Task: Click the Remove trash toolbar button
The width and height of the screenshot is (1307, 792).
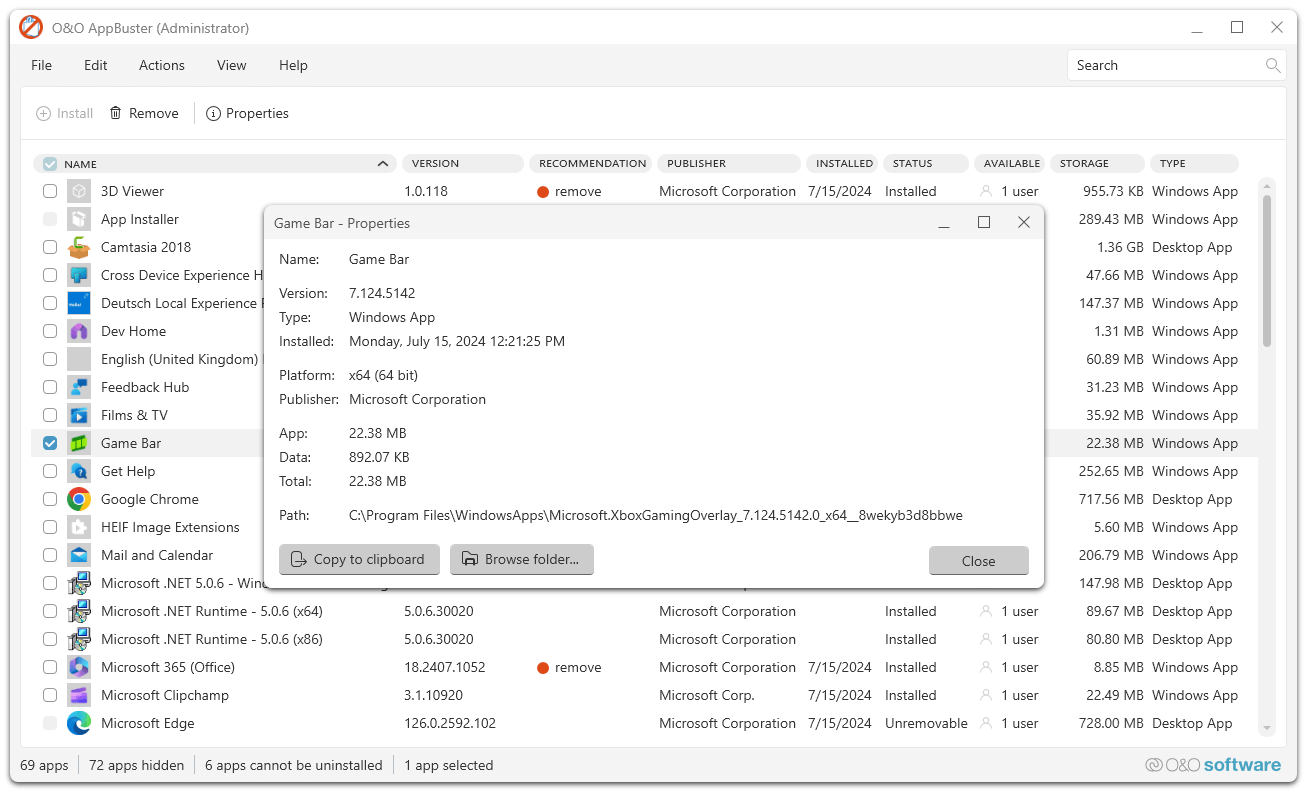Action: click(x=144, y=113)
